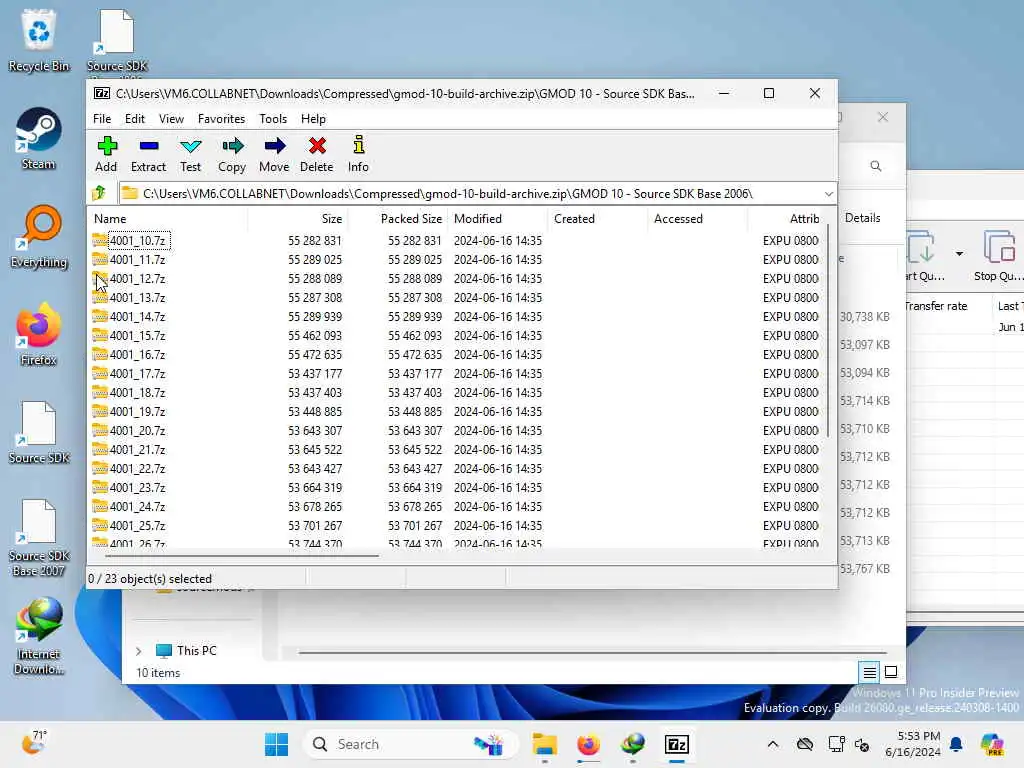Open the Help menu
Viewport: 1024px width, 768px height.
click(313, 119)
